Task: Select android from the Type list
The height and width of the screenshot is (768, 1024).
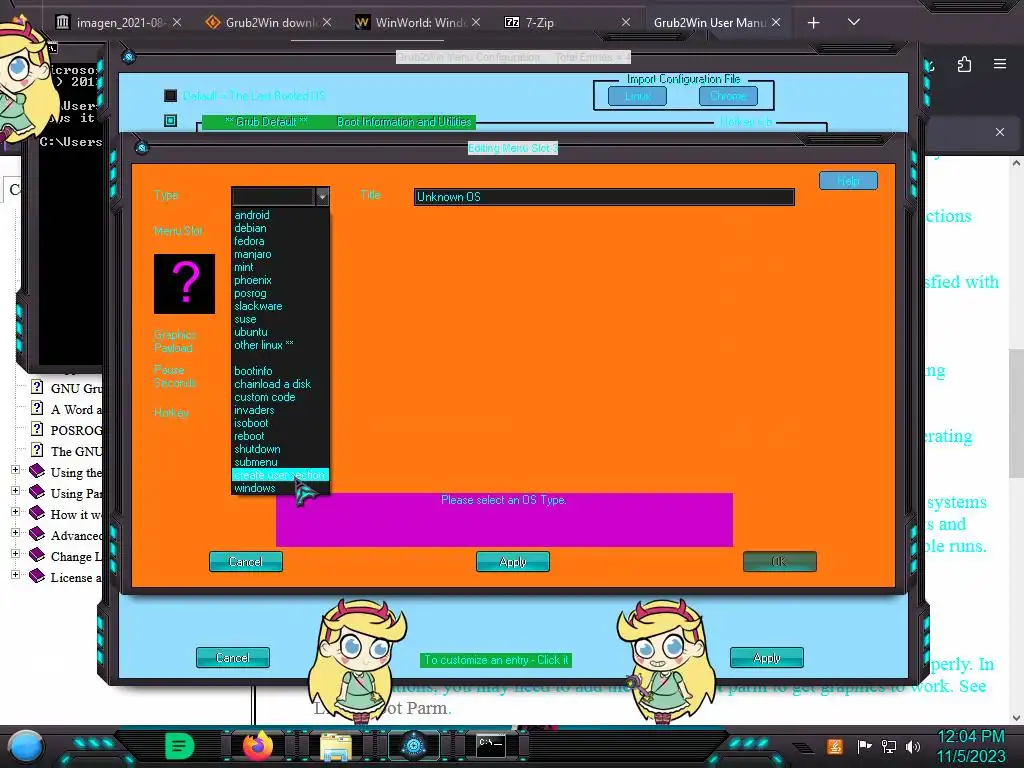Action: click(251, 215)
